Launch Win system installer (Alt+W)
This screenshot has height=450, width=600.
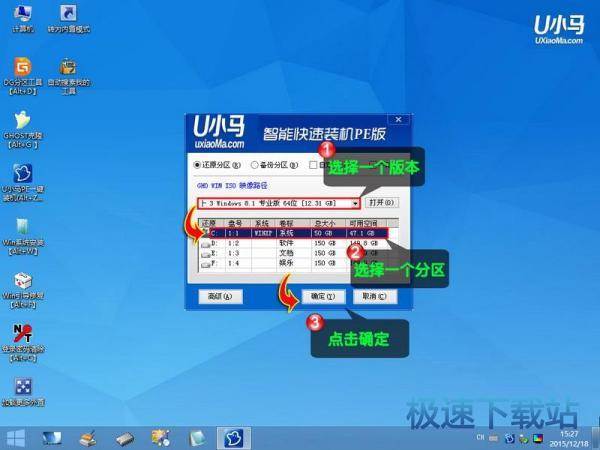23,236
